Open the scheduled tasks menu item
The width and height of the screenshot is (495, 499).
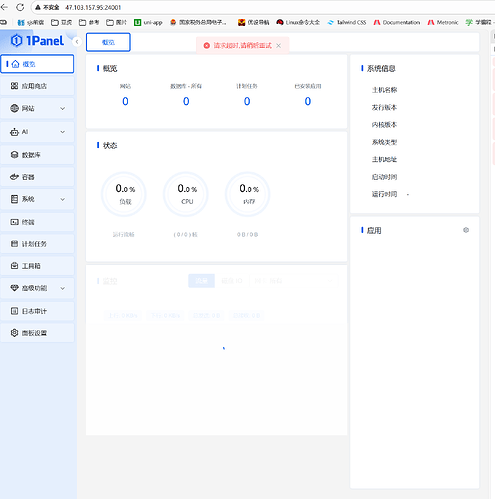[x=37, y=244]
